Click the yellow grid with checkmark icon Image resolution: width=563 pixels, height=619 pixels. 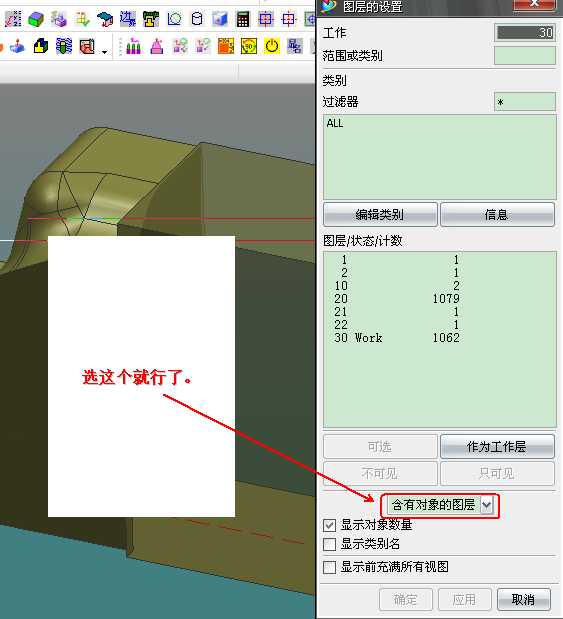pos(82,19)
